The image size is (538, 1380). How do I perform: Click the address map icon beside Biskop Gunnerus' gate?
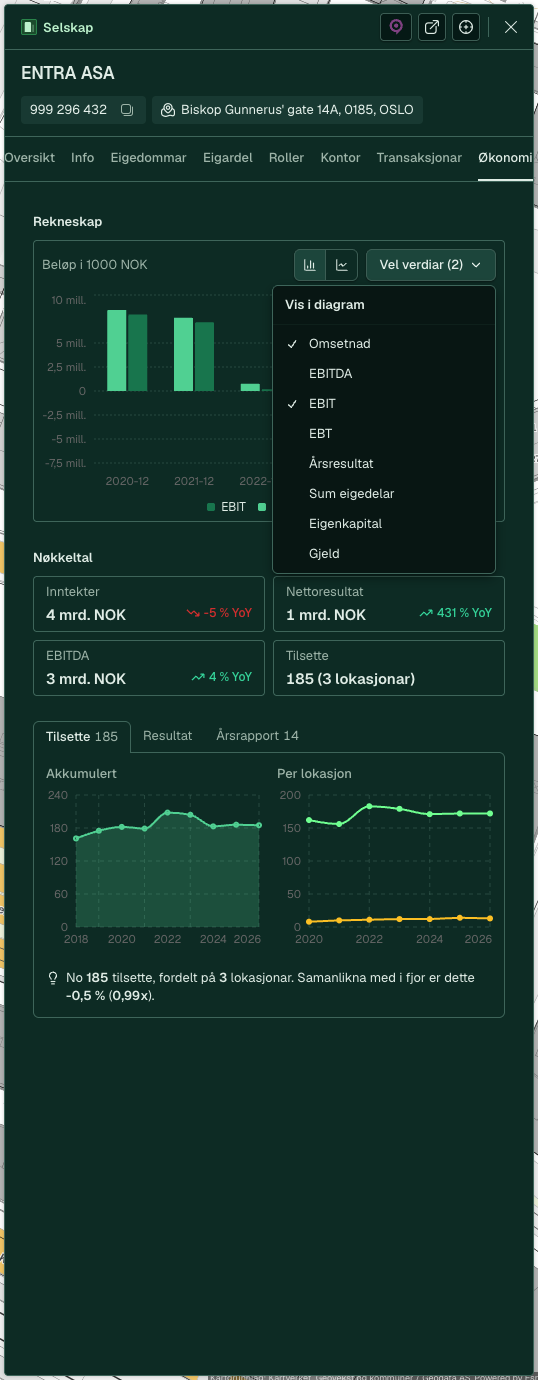168,110
